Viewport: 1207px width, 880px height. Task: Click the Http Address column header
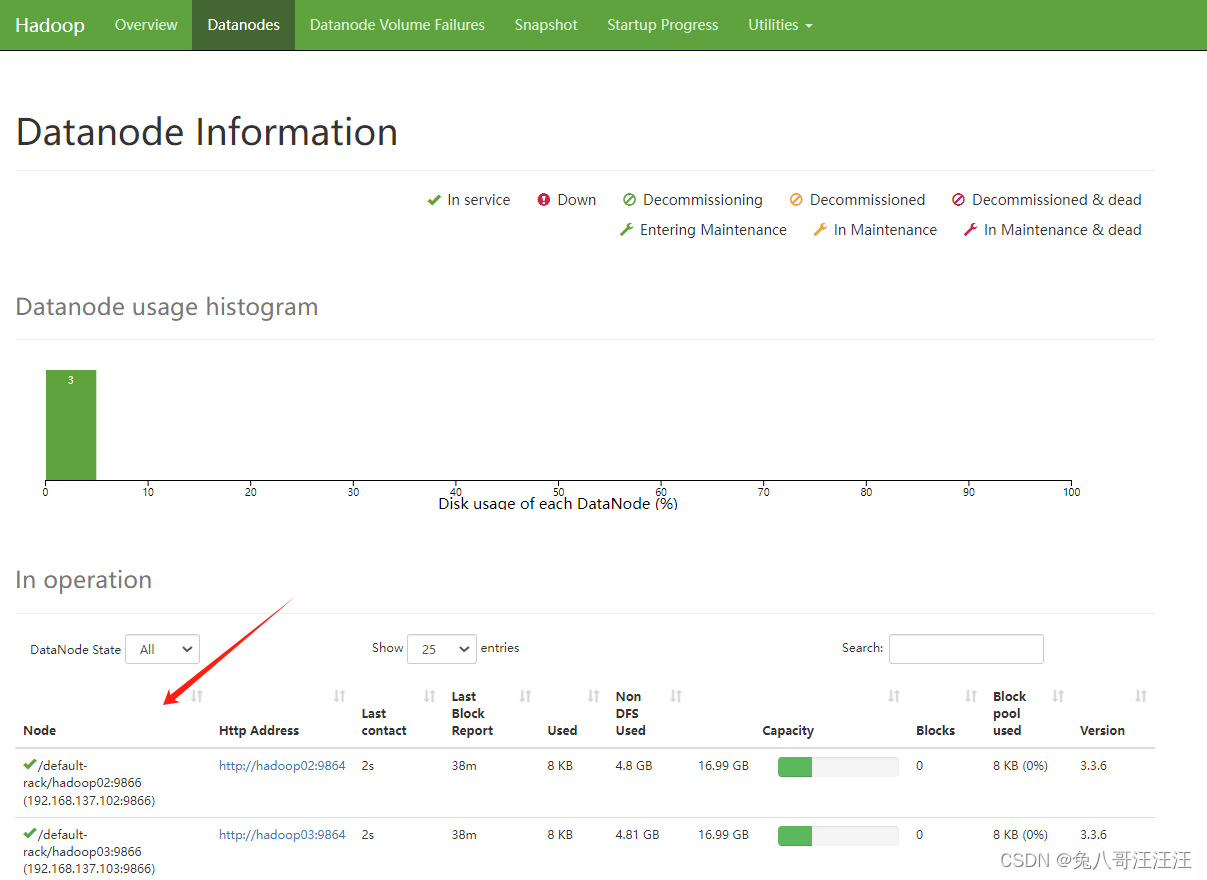pos(259,731)
